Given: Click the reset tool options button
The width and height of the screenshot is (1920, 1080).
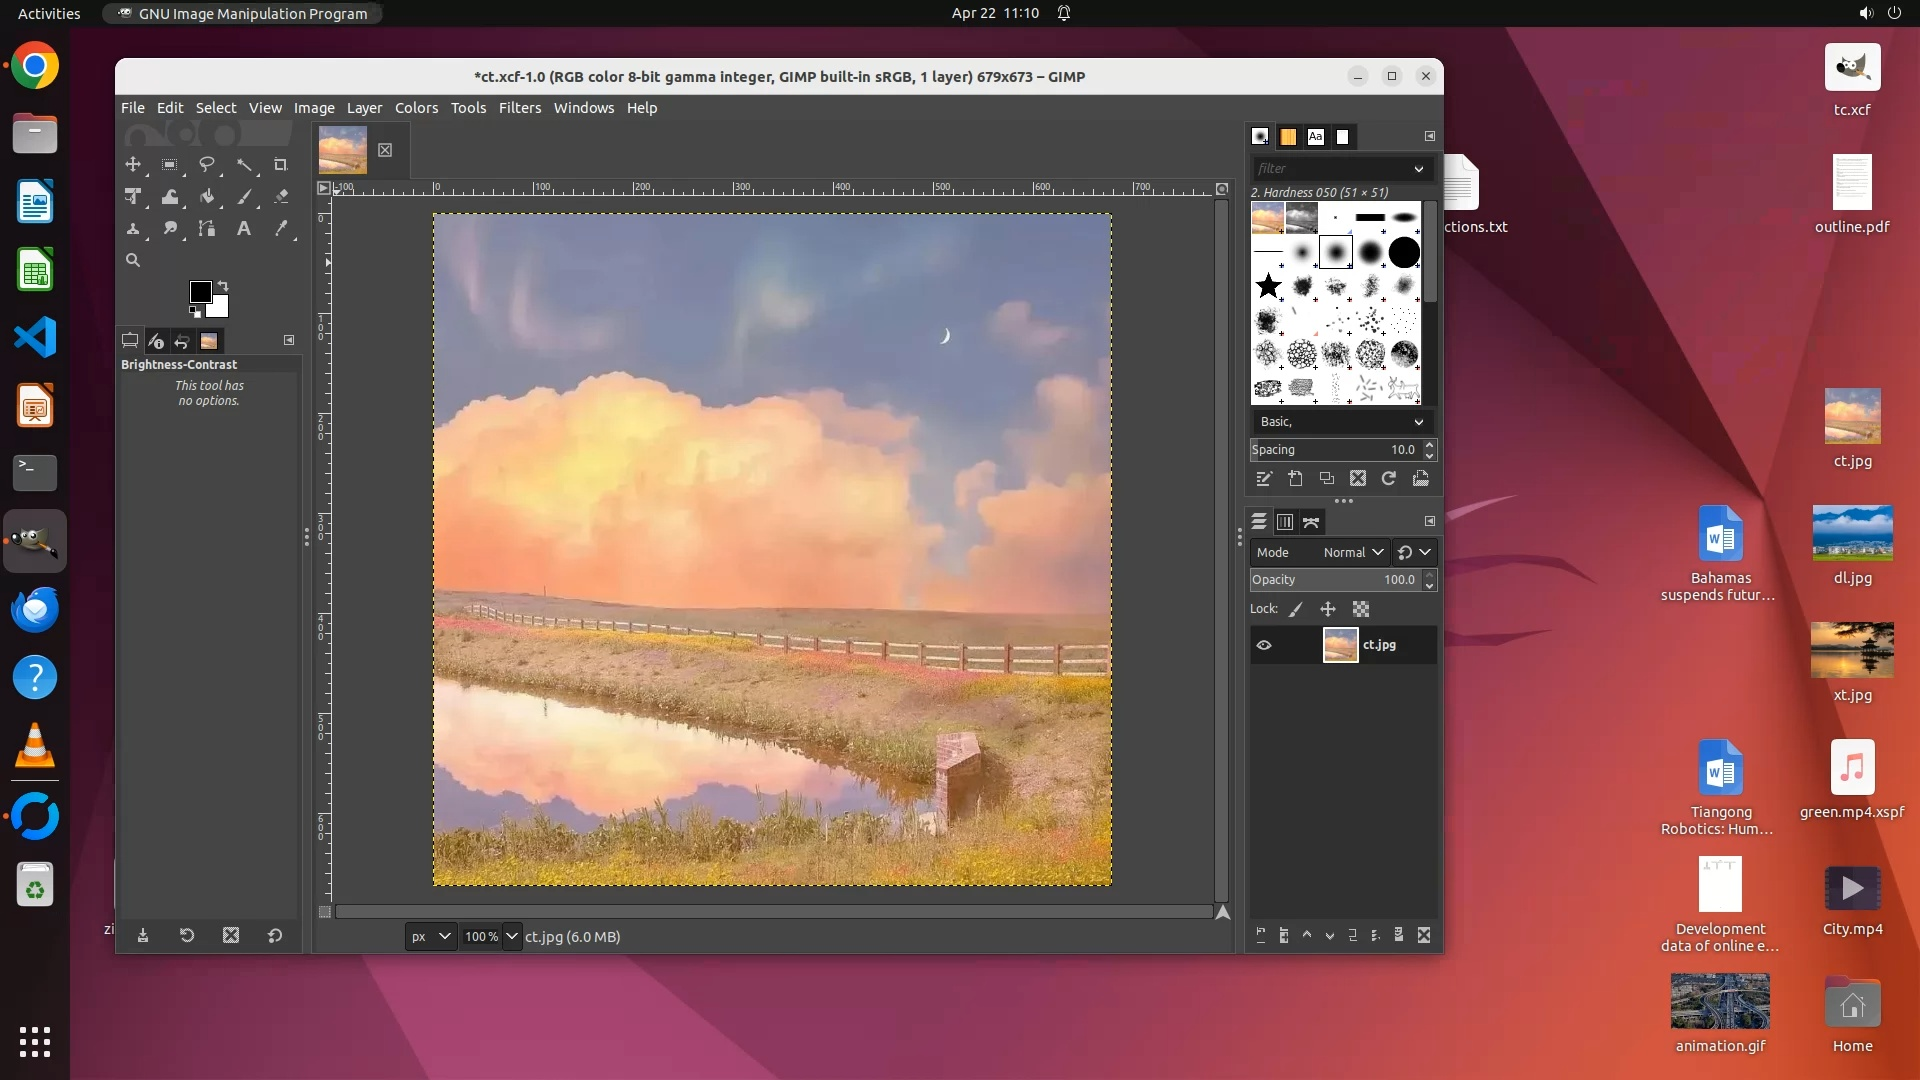Looking at the screenshot, I should click(274, 936).
